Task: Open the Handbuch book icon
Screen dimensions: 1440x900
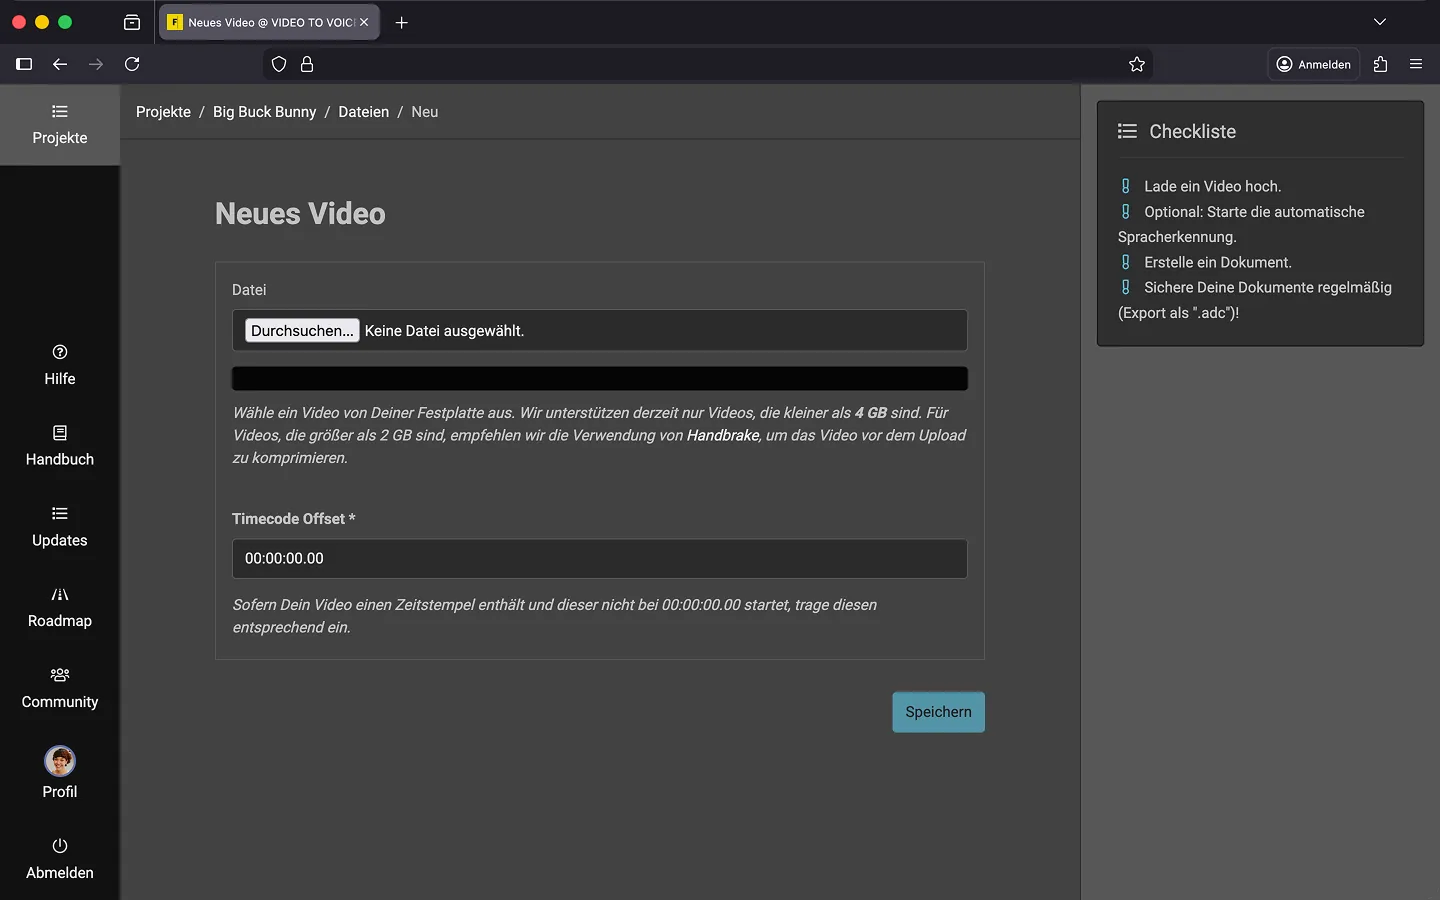Action: point(60,433)
